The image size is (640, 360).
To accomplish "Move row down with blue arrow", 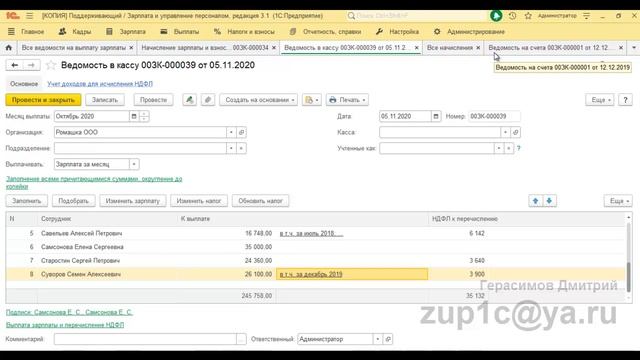I will tap(549, 201).
